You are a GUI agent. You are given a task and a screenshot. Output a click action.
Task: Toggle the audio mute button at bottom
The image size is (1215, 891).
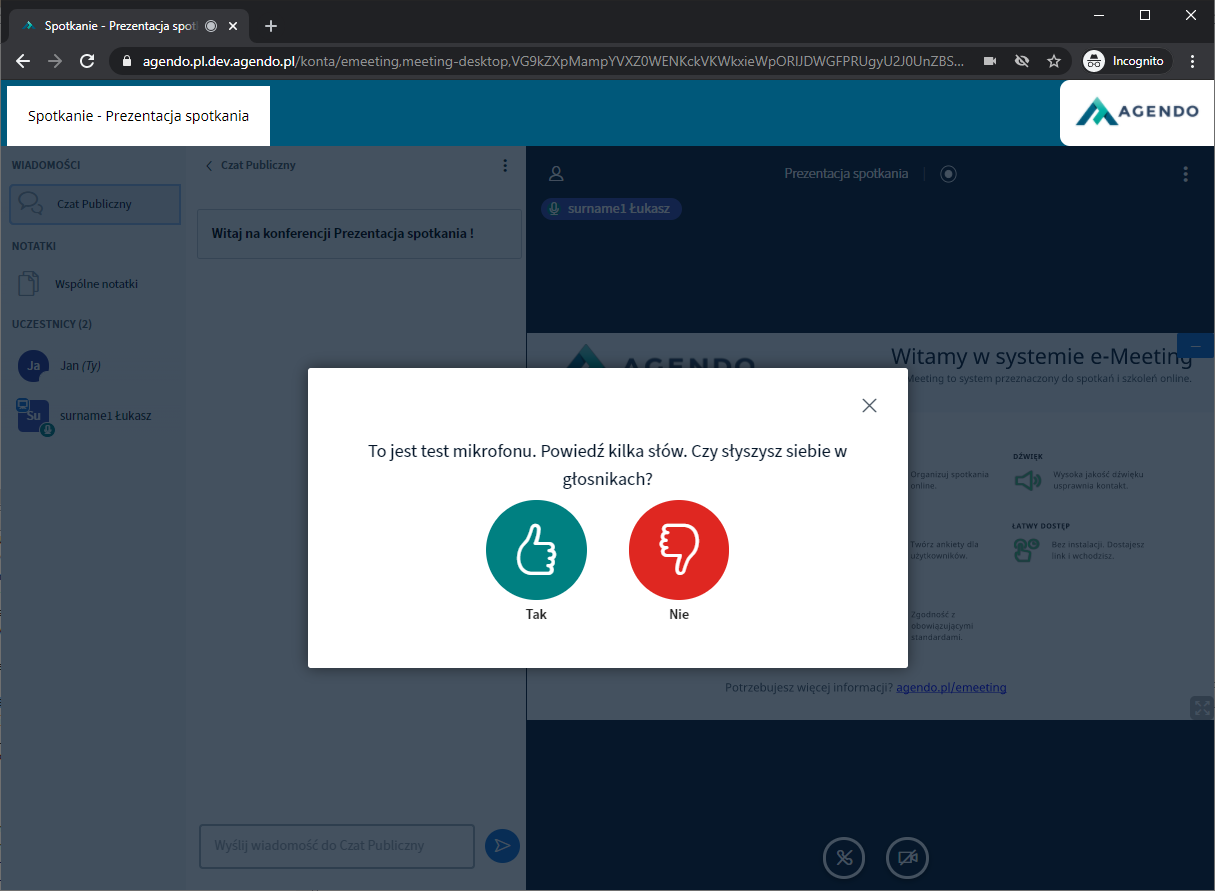844,857
